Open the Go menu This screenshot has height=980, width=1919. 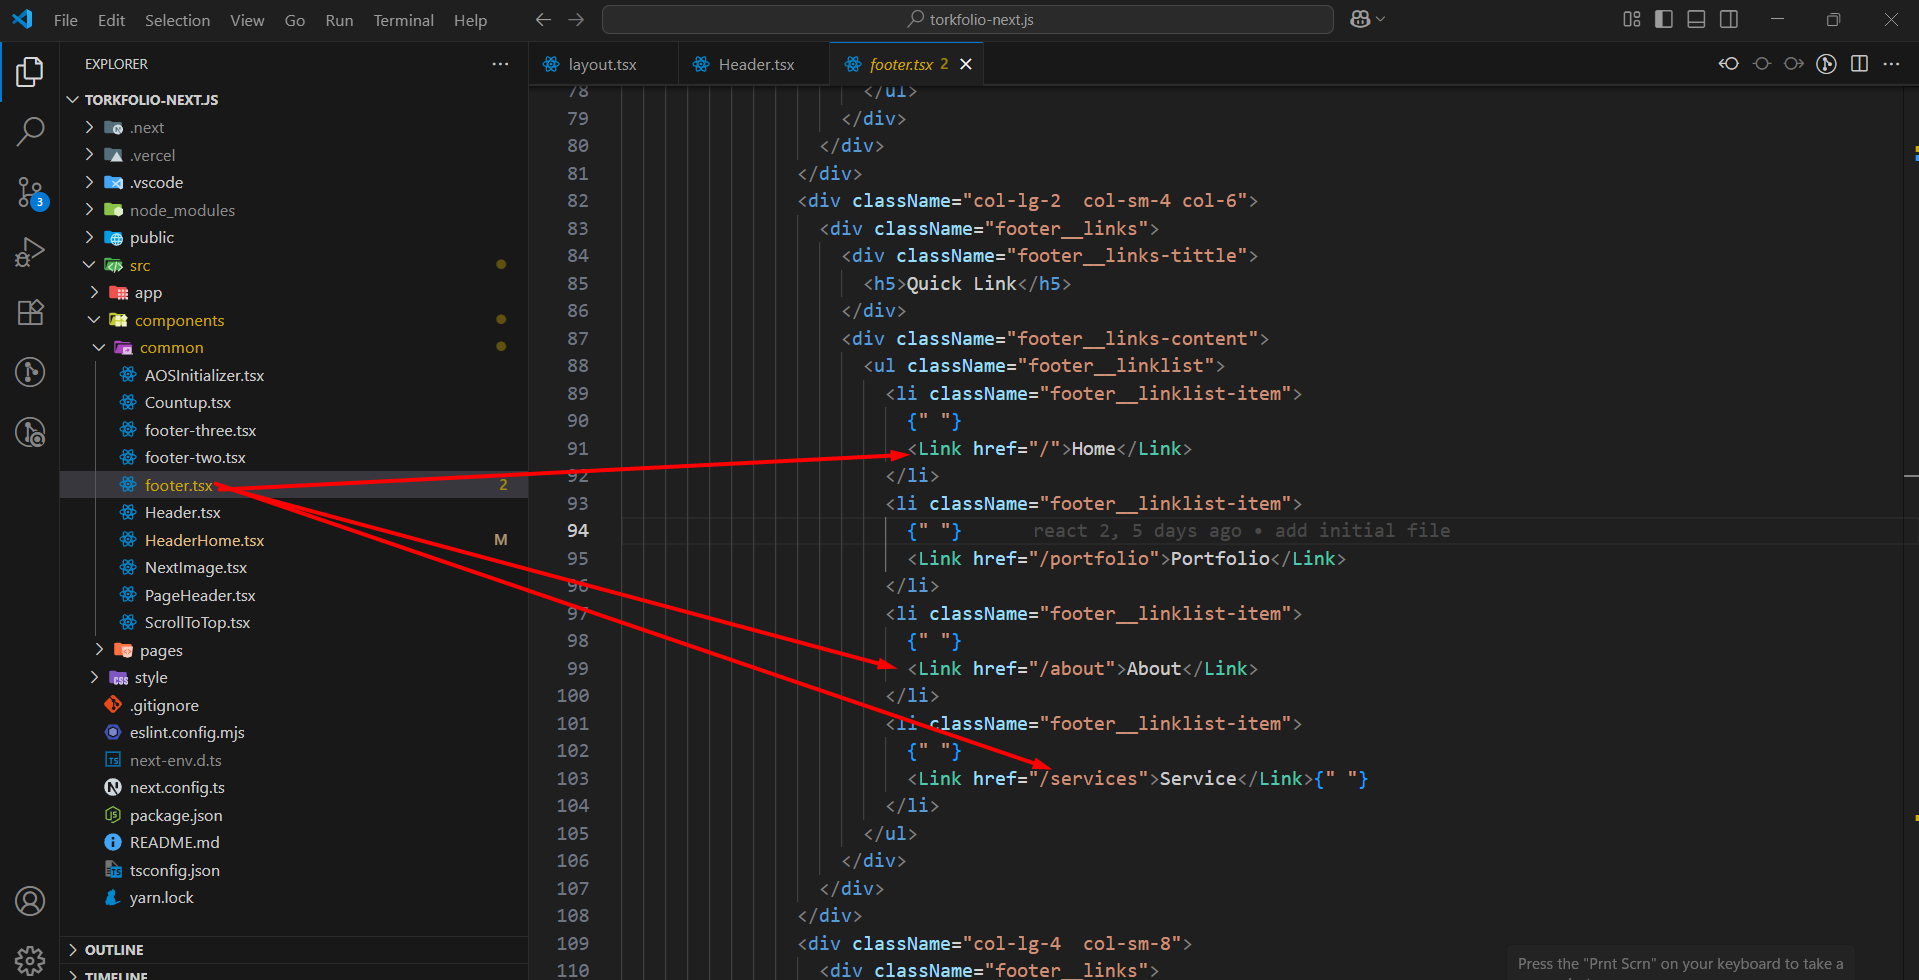(295, 20)
